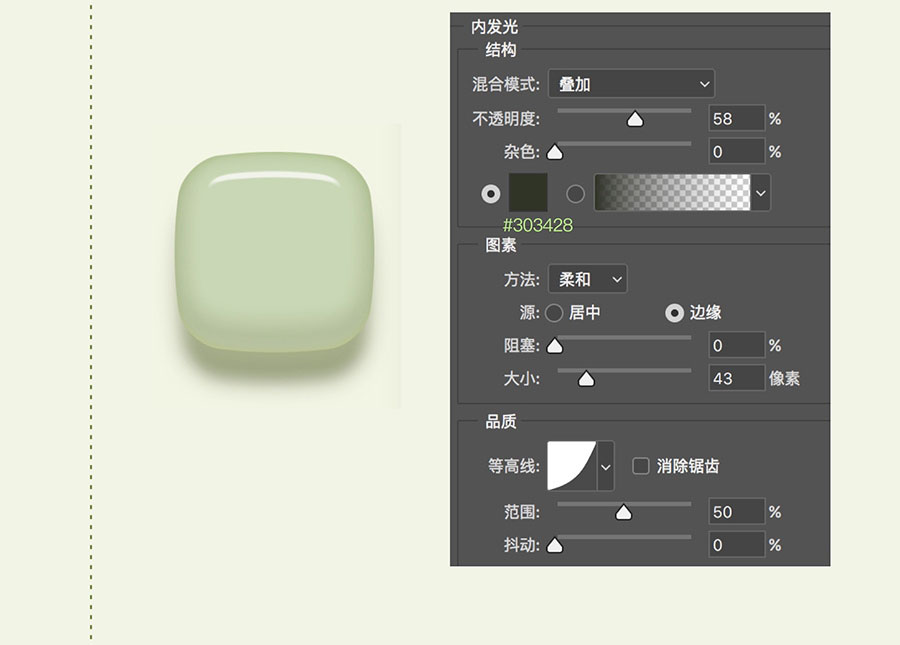This screenshot has width=900, height=645.
Task: Click the 范围 slider handle
Action: click(623, 512)
